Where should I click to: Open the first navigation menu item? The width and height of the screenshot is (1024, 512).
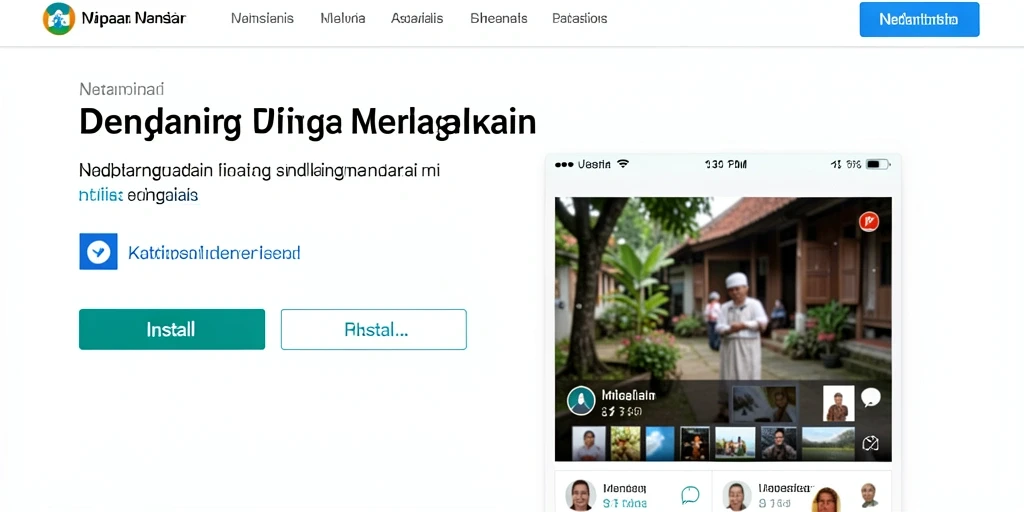coord(262,19)
